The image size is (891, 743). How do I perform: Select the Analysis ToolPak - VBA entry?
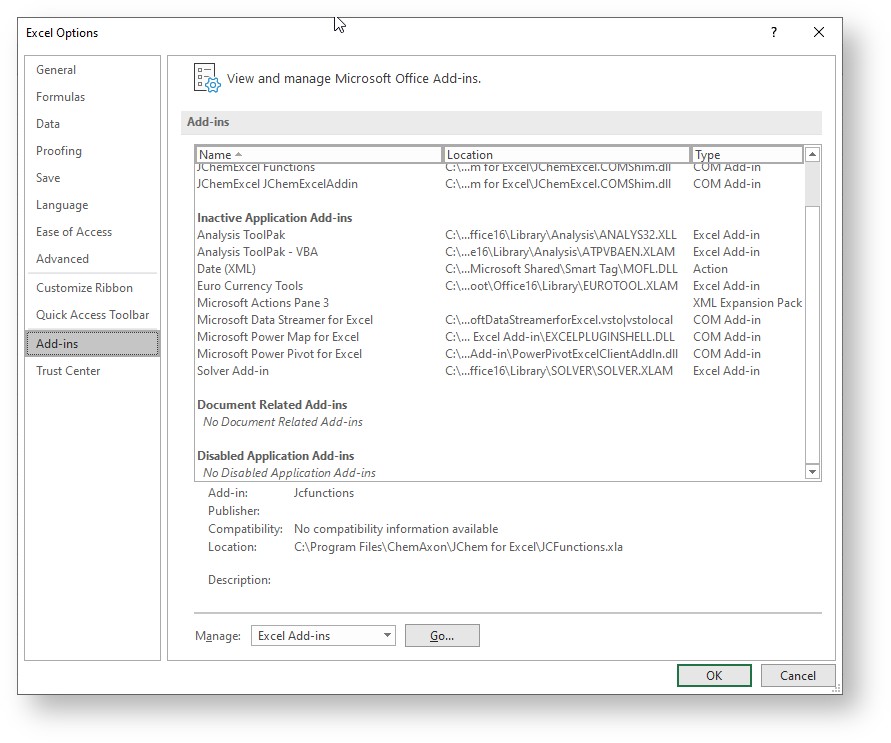[257, 252]
